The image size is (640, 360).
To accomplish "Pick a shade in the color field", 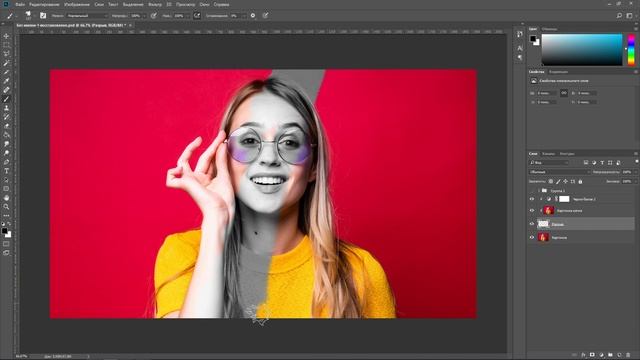I will pos(582,50).
